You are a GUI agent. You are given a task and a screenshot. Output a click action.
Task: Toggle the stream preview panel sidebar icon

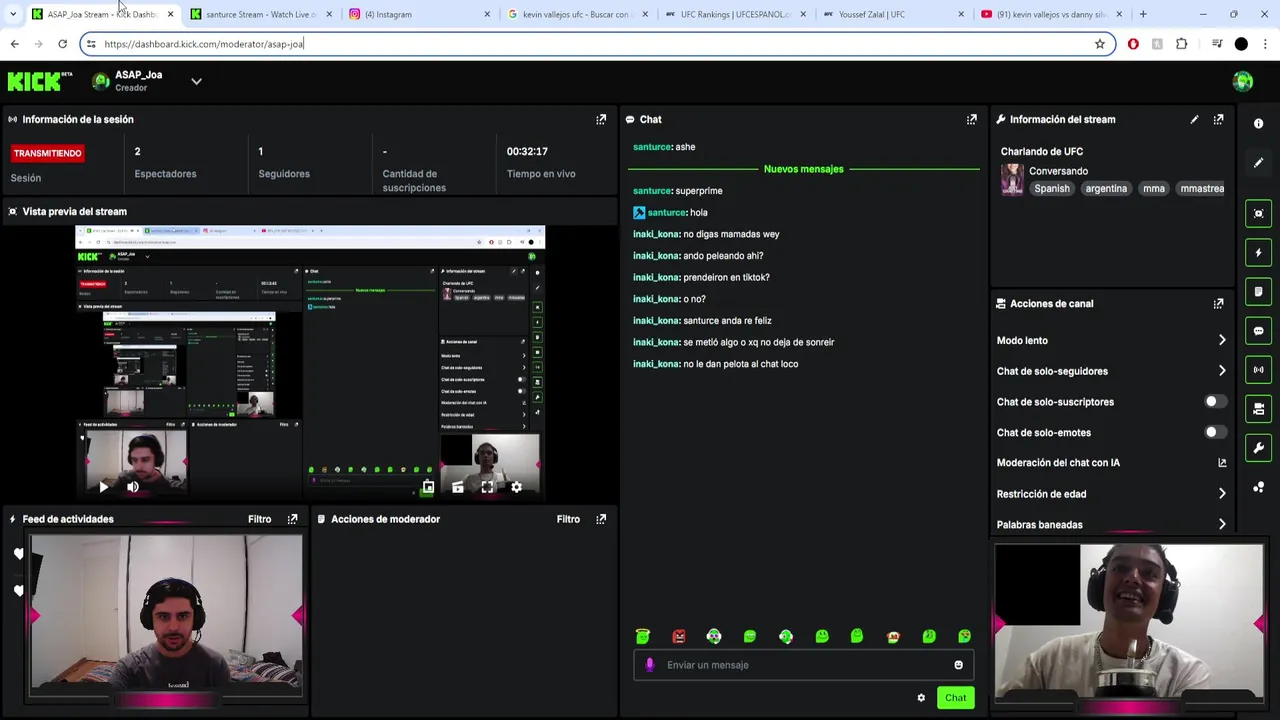[1258, 213]
